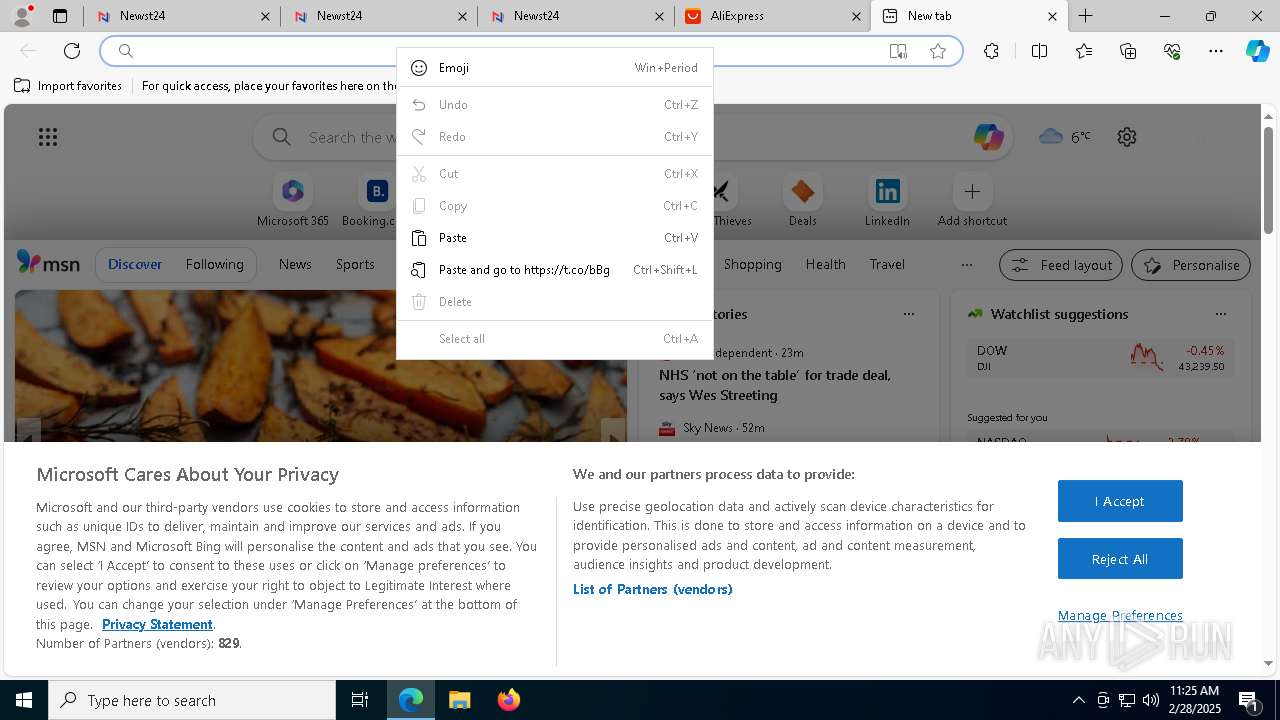Choose Emoji from the context menu
1280x720 pixels.
pos(555,68)
